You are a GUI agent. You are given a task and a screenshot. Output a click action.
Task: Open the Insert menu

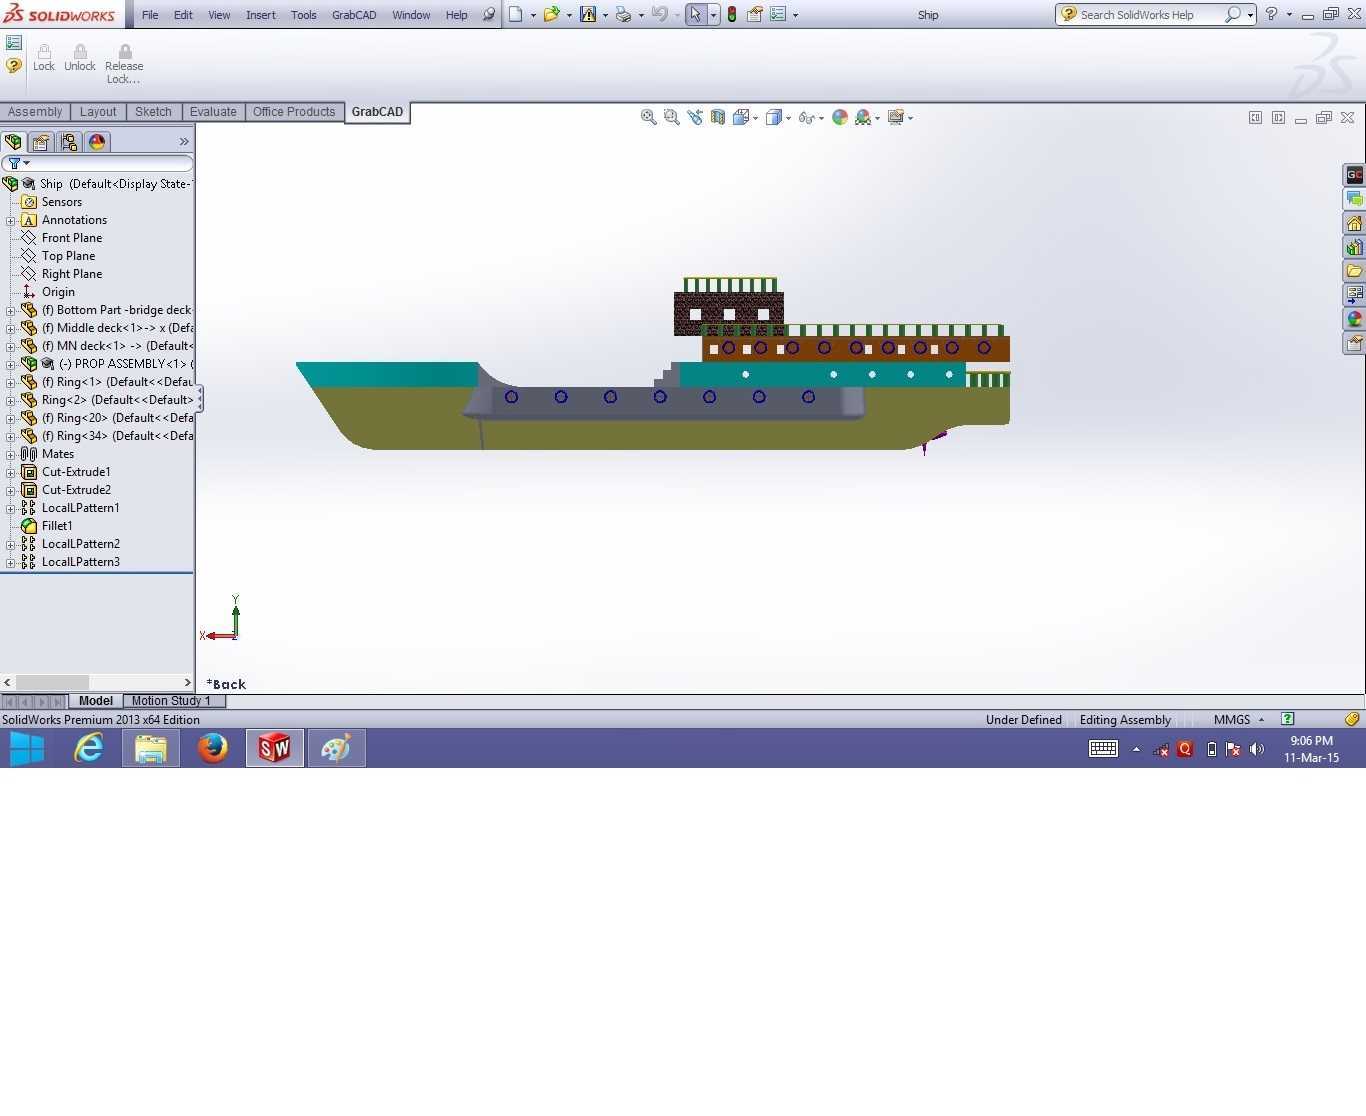261,15
